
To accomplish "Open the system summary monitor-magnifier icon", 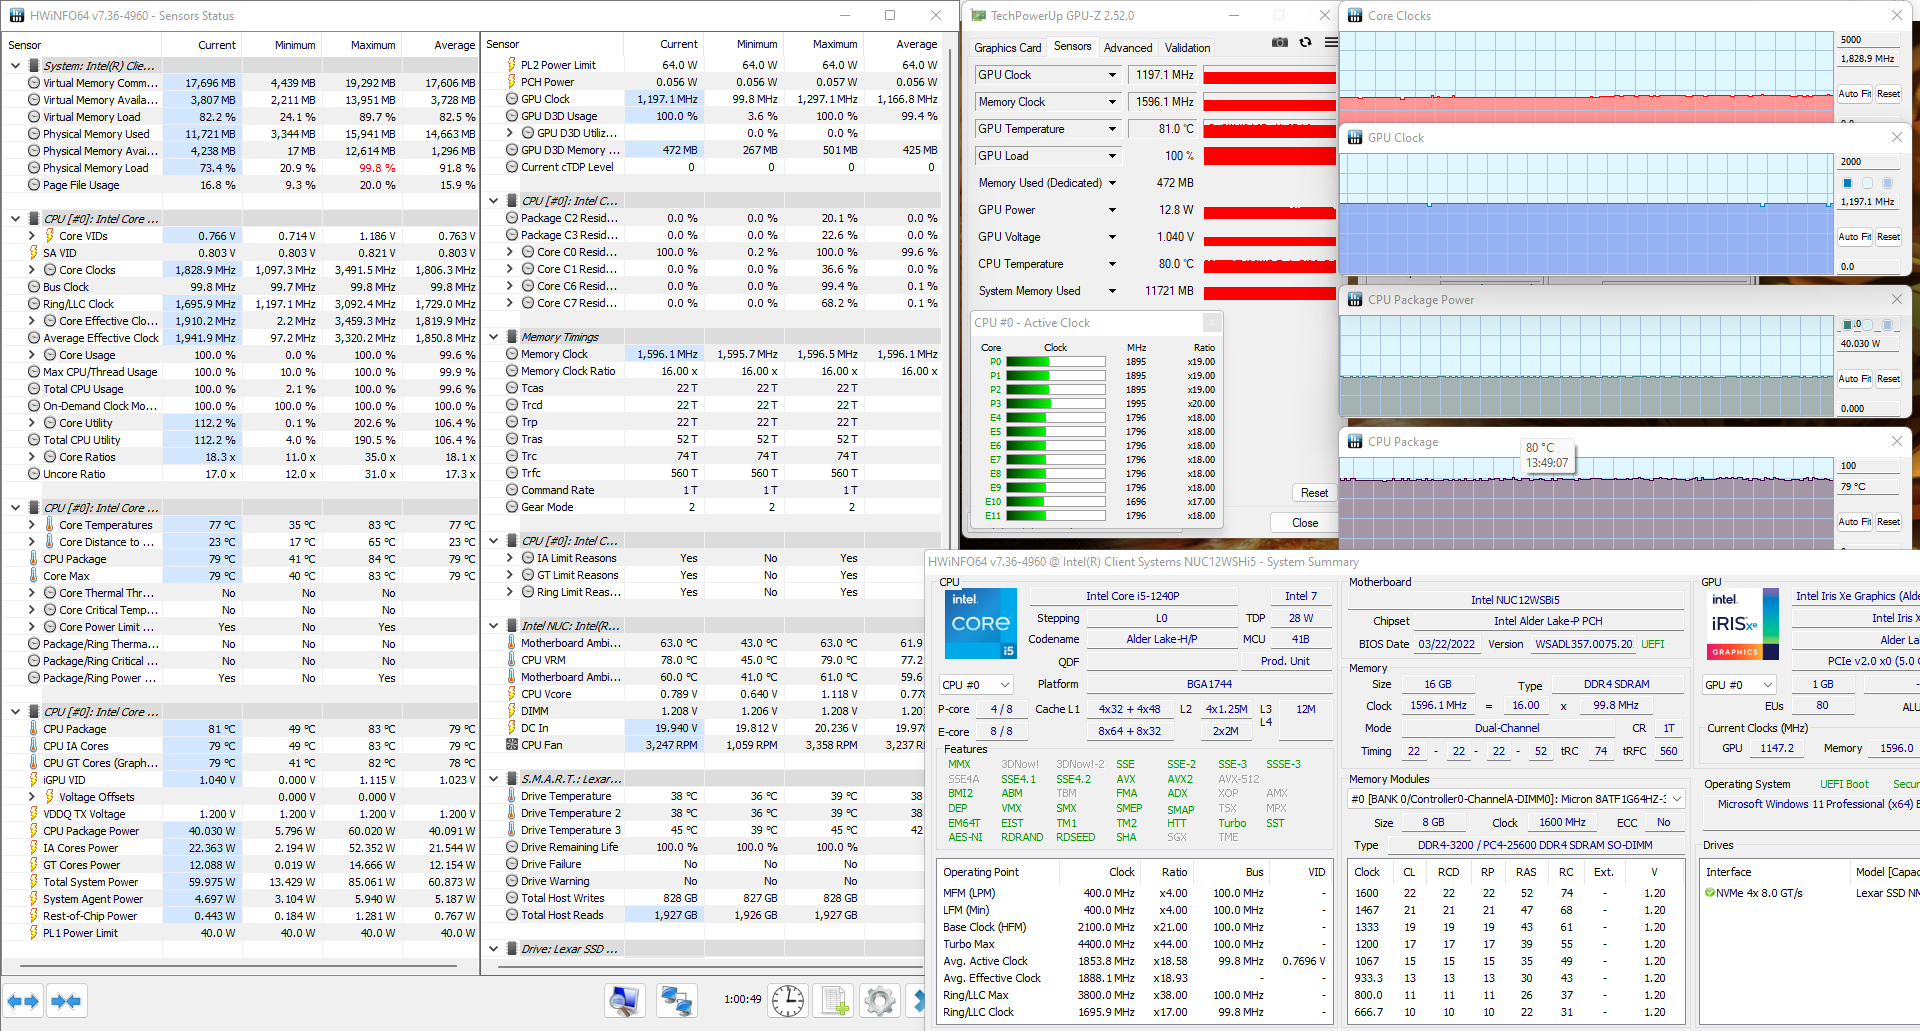I will (x=625, y=1001).
